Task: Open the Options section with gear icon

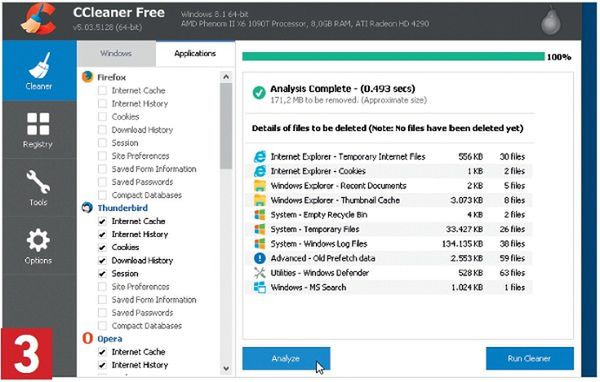Action: pos(39,246)
